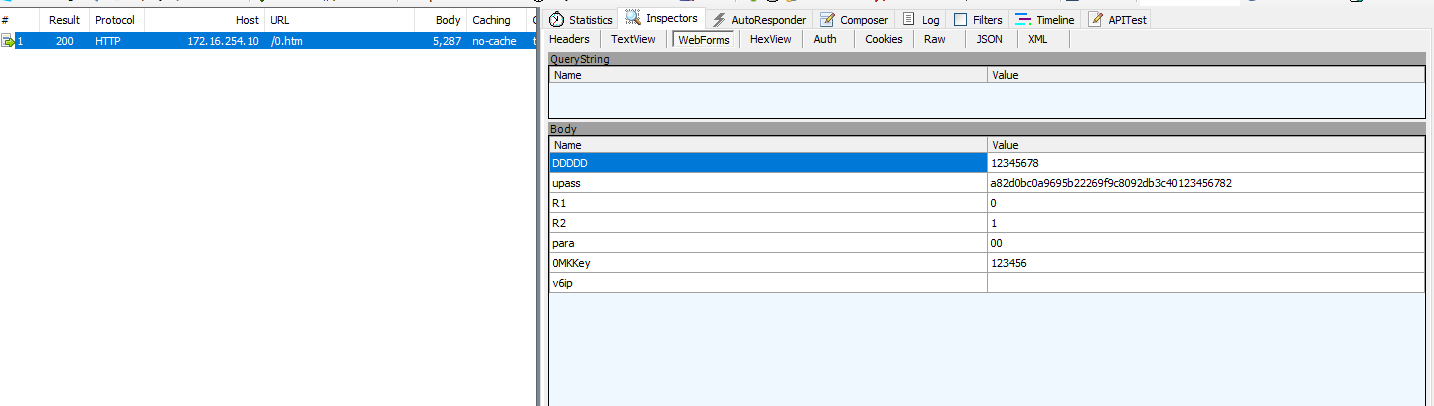Click the empty v6ip value cell

click(1206, 283)
